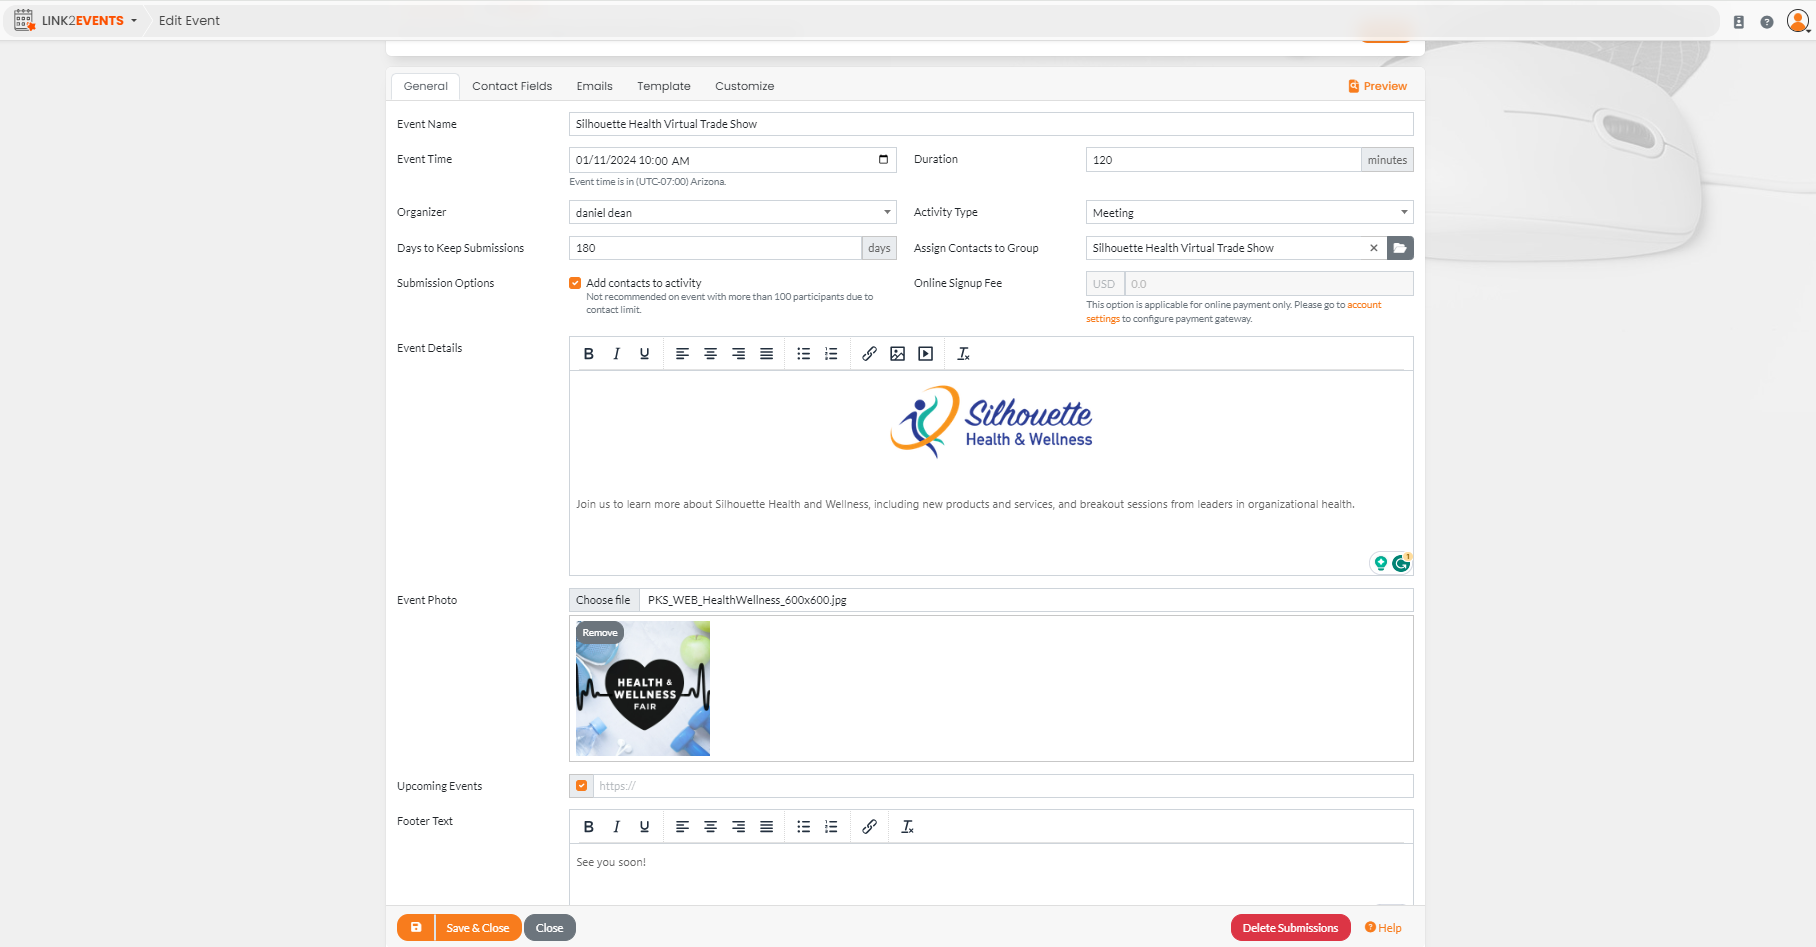
Task: Open help question mark in header
Action: coord(1767,22)
